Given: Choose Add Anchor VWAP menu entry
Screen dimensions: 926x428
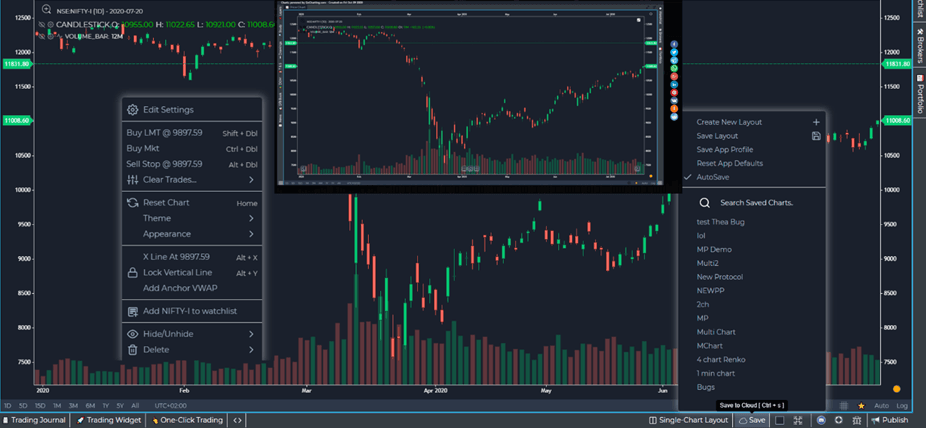Looking at the screenshot, I should click(x=180, y=288).
